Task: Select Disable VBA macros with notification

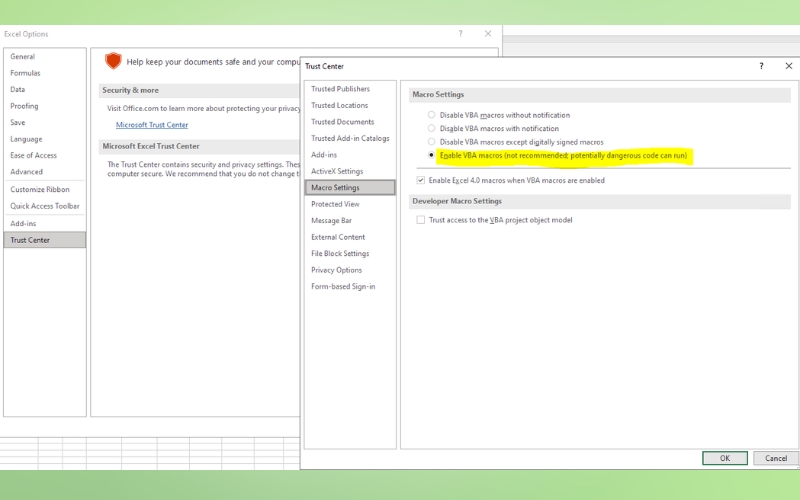Action: click(x=432, y=128)
